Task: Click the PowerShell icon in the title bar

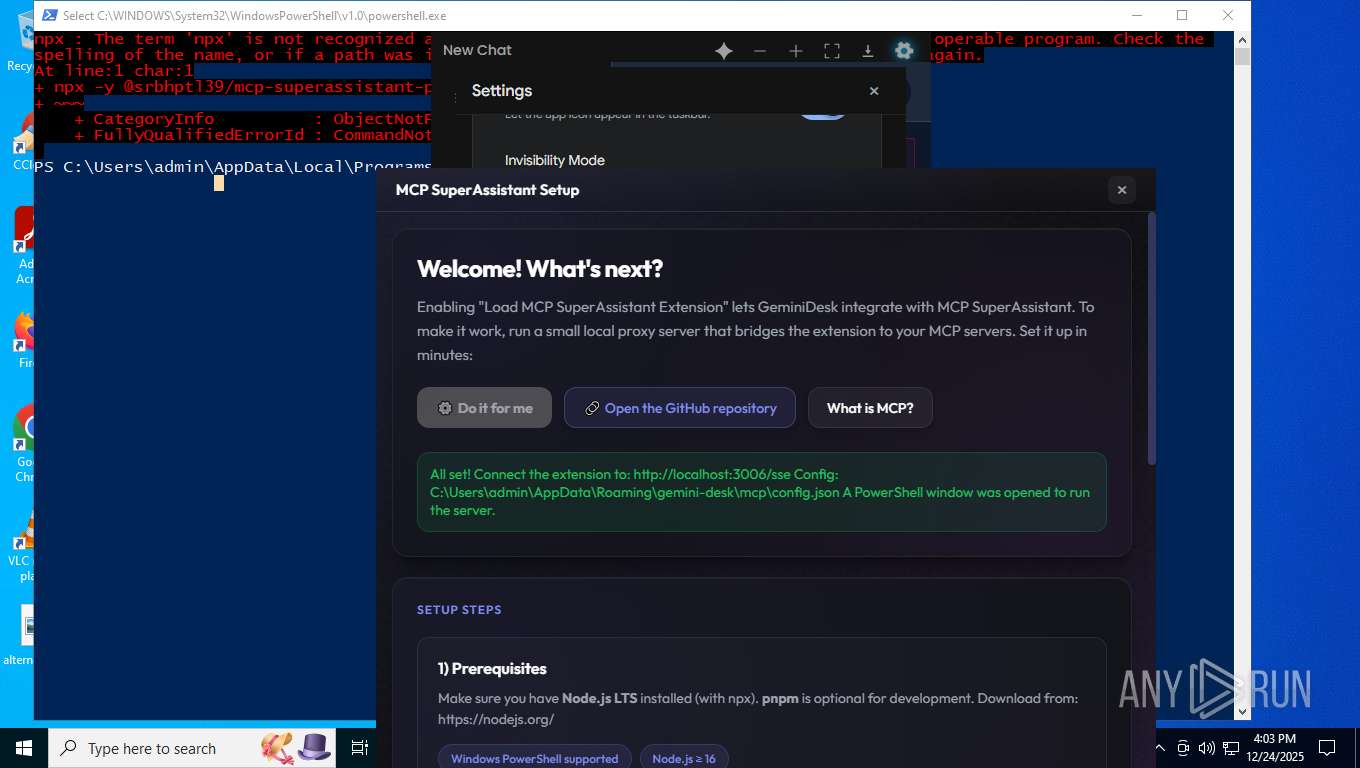Action: tap(49, 15)
